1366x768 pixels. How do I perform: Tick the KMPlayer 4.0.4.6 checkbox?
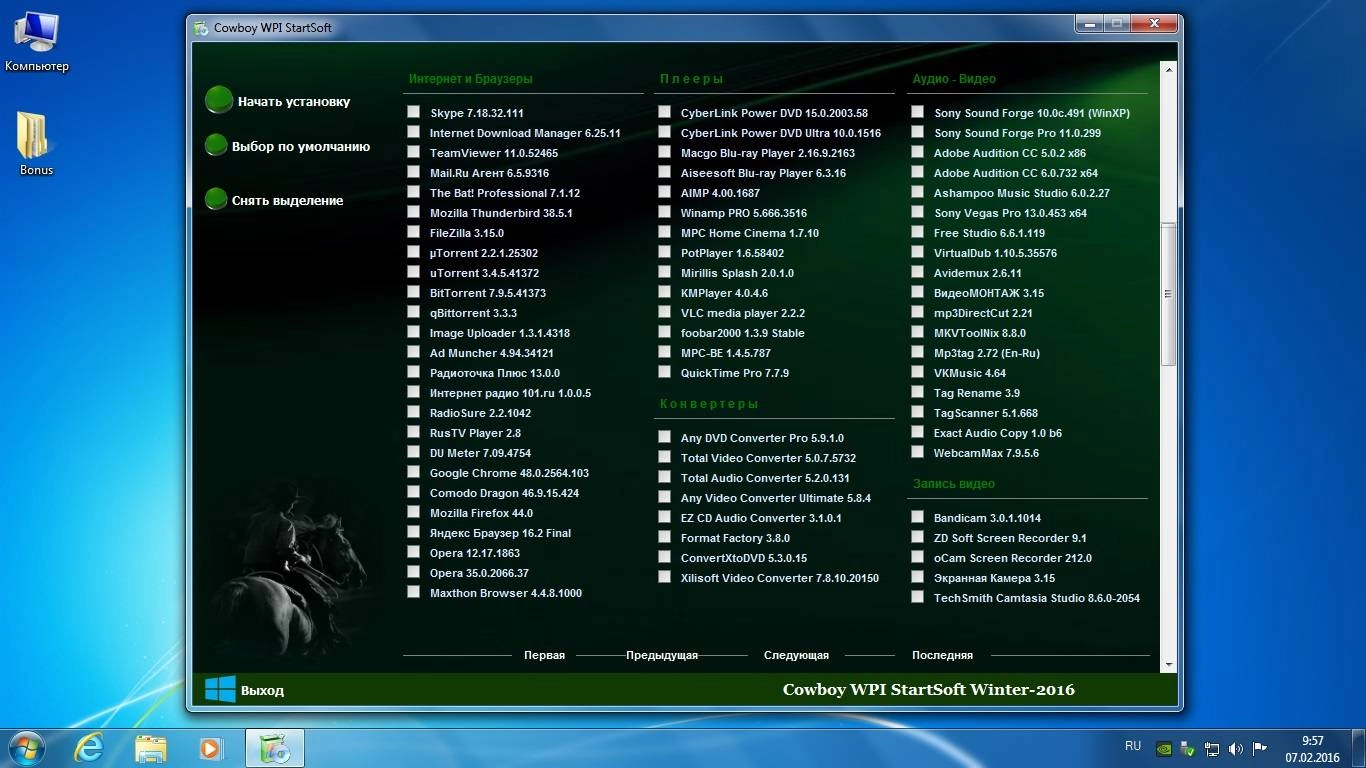click(664, 292)
